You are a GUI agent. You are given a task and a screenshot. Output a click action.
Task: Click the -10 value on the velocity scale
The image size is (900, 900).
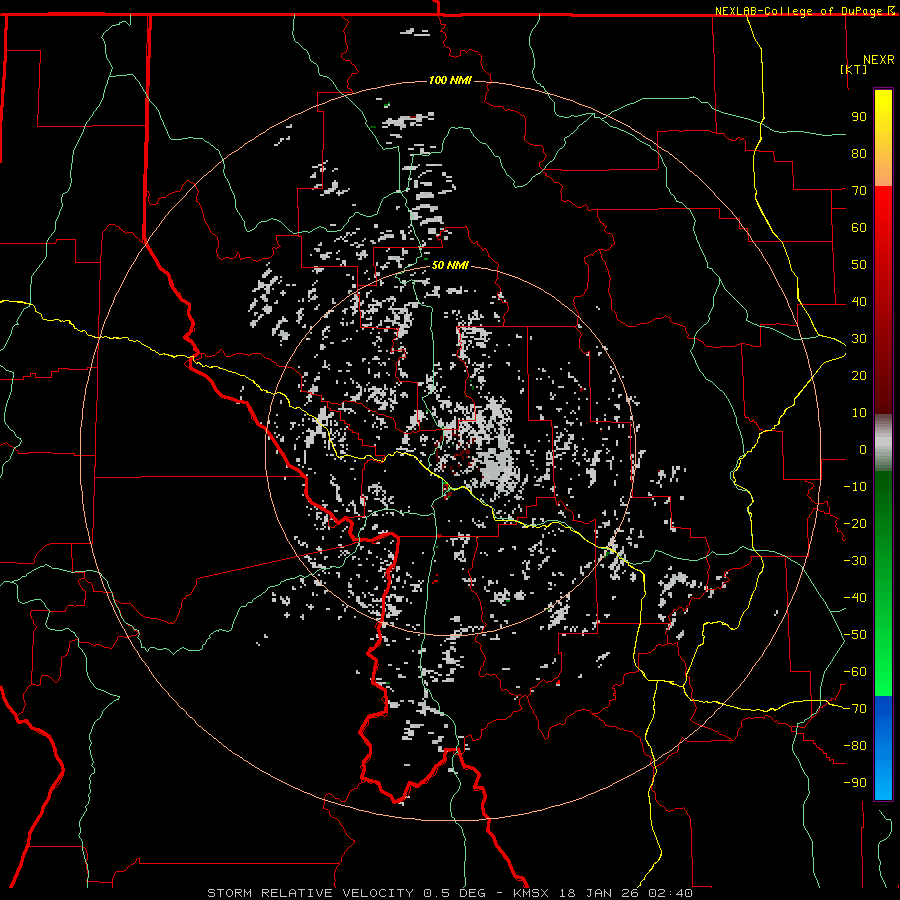pyautogui.click(x=855, y=487)
